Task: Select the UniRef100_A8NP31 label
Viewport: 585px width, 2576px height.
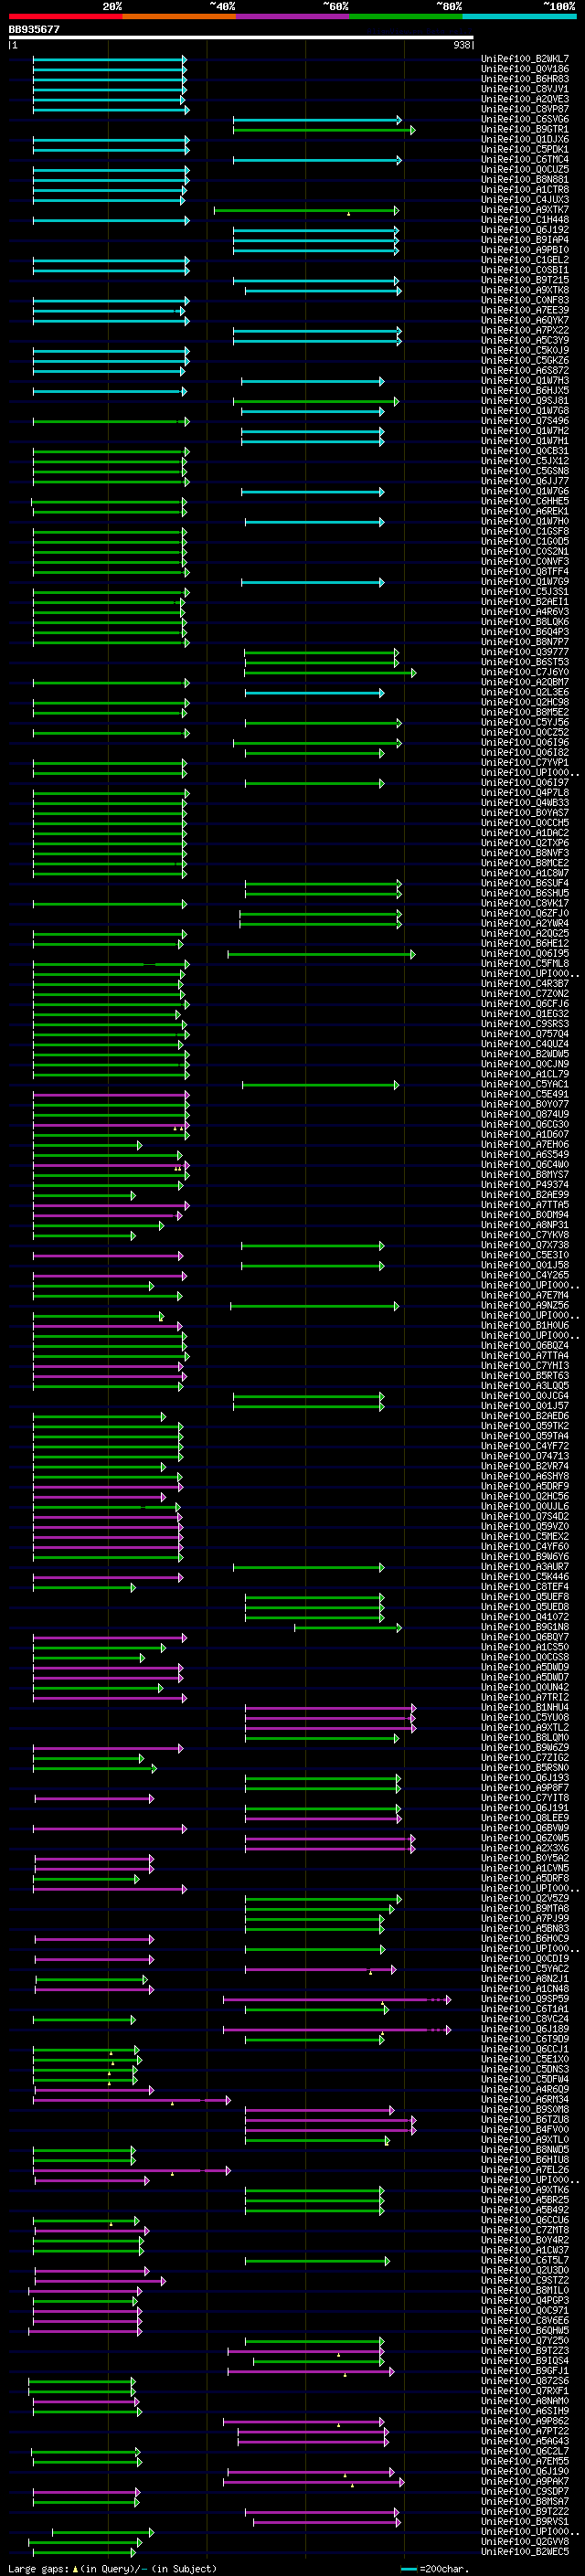Action: tap(524, 1225)
